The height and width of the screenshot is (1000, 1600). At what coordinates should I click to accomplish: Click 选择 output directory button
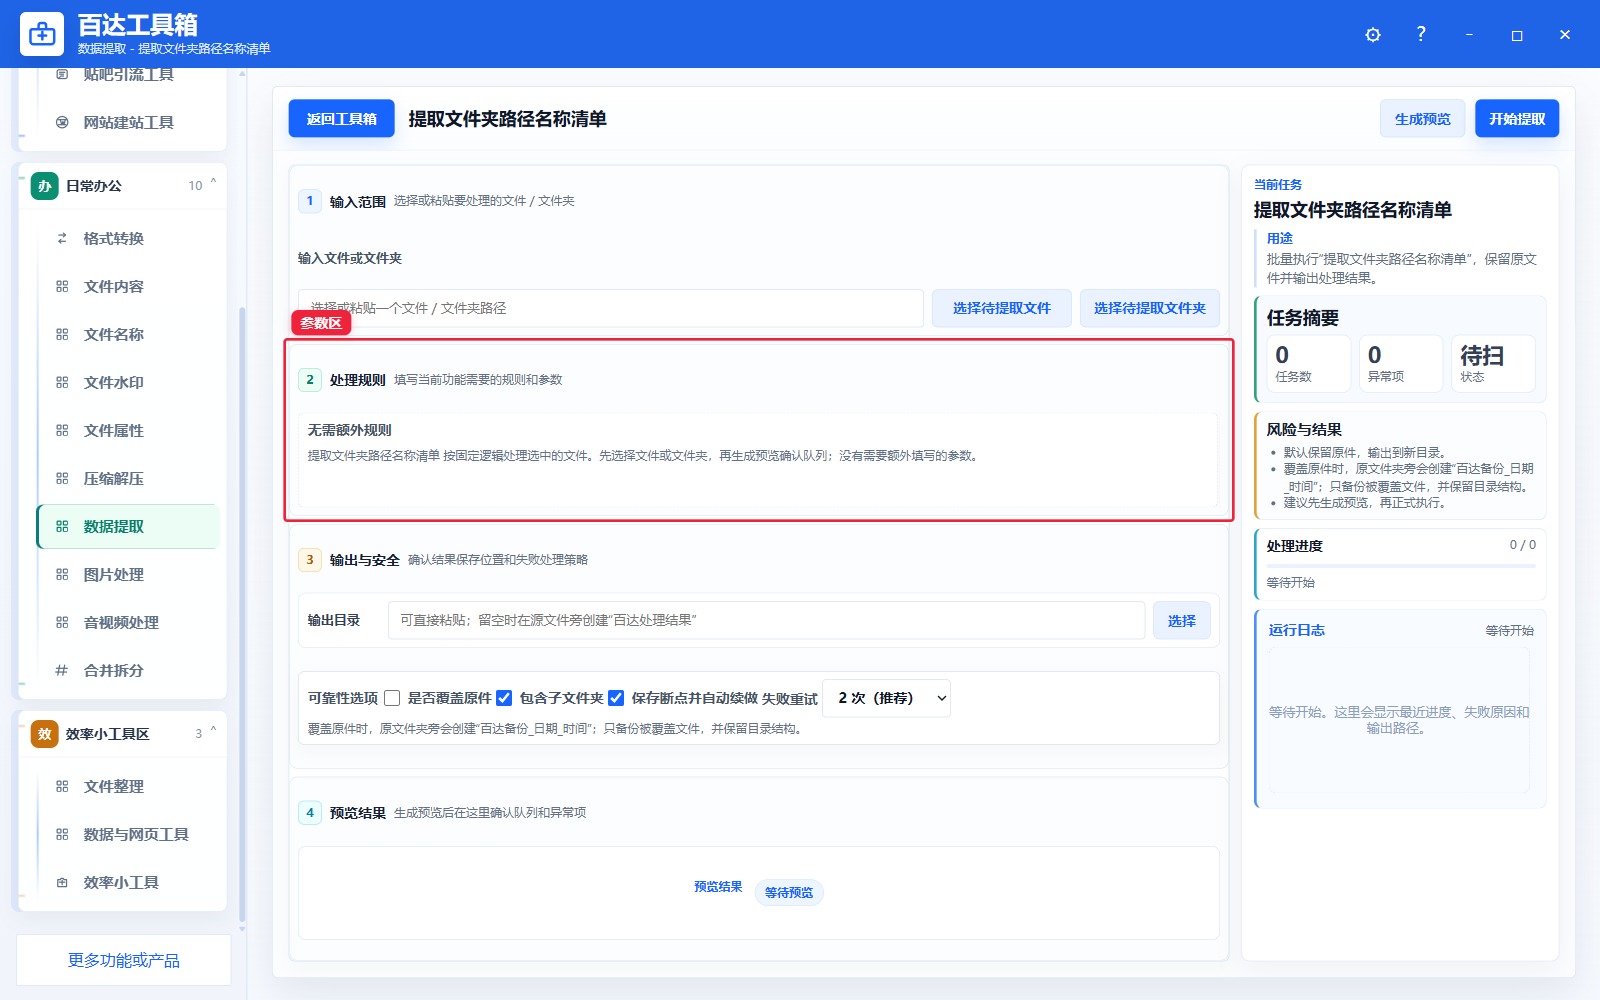click(x=1181, y=620)
